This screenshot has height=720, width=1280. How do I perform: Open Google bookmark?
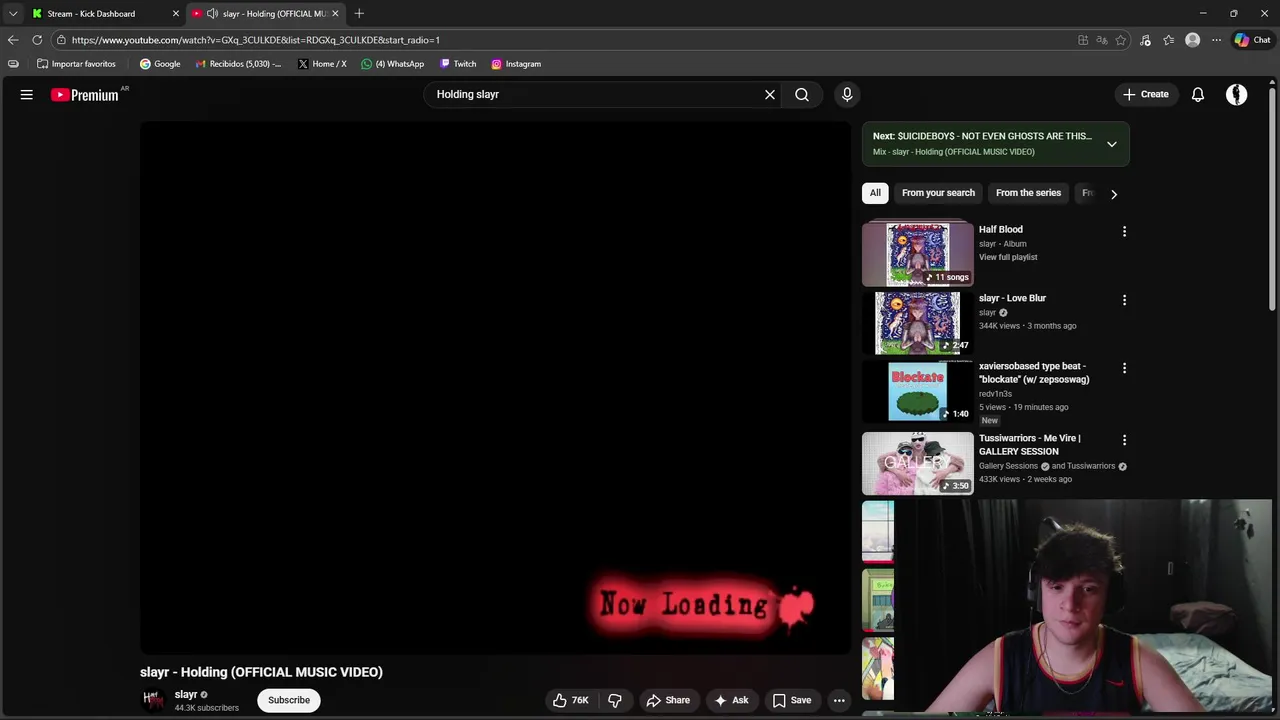[160, 64]
